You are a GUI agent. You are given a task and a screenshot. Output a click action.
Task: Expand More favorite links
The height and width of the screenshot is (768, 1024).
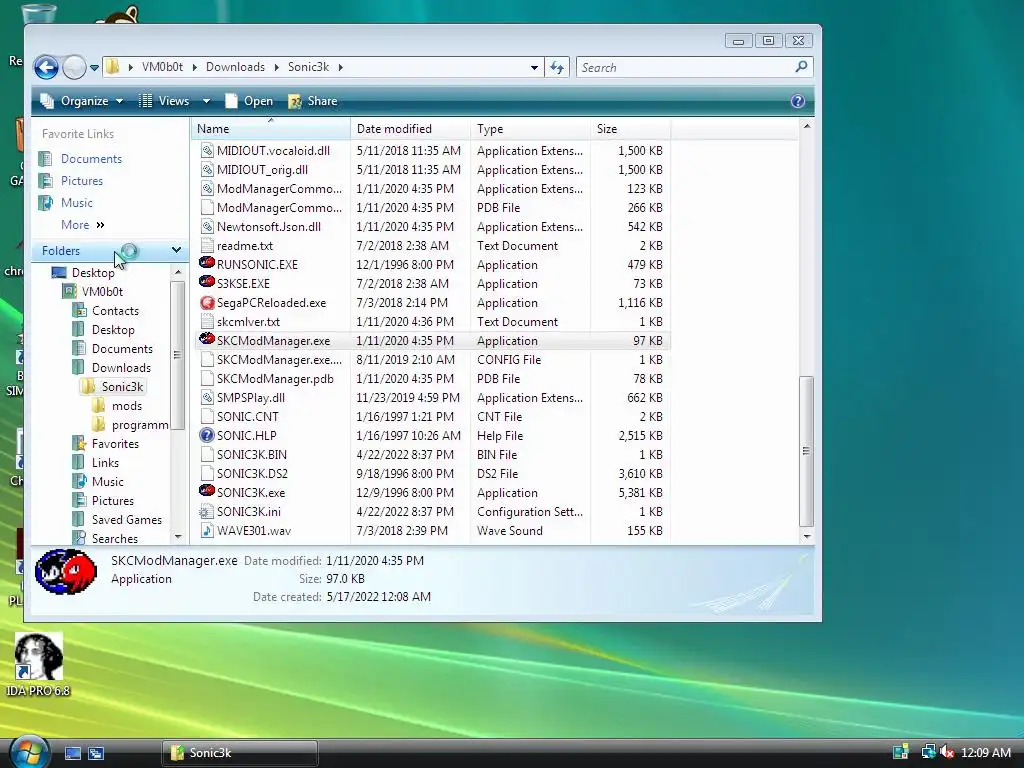point(82,225)
